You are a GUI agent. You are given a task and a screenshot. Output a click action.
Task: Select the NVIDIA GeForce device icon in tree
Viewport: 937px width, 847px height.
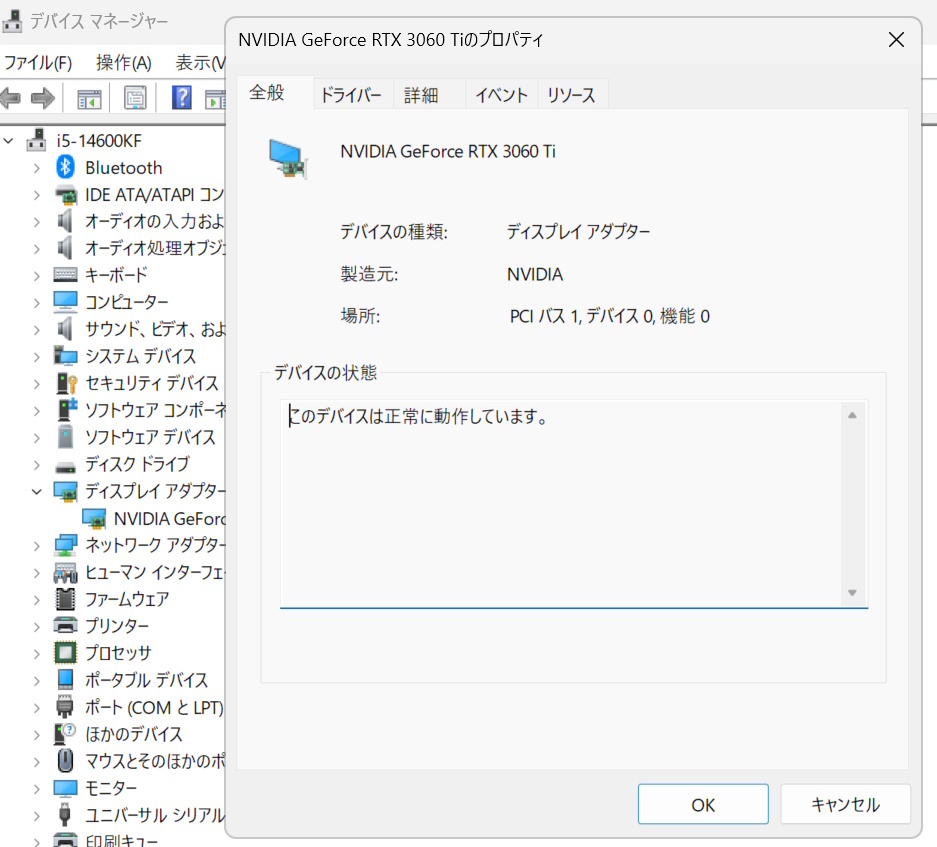(x=94, y=518)
